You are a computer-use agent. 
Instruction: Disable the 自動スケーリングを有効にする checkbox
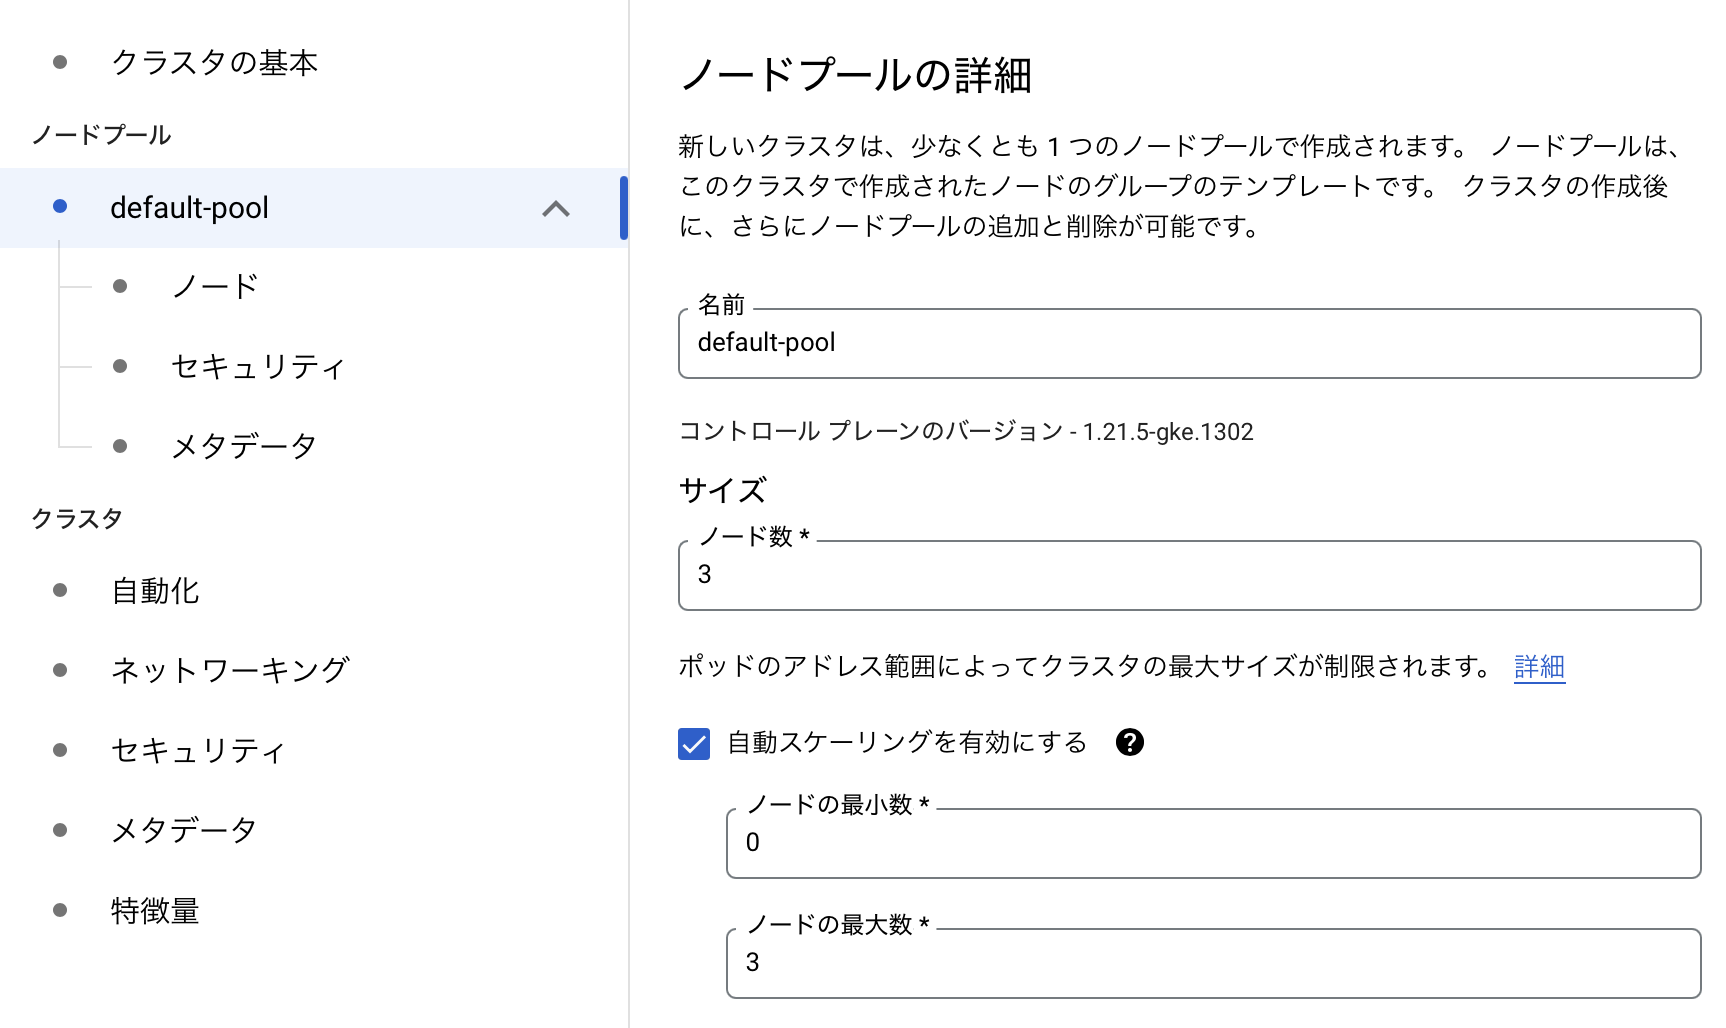[694, 743]
